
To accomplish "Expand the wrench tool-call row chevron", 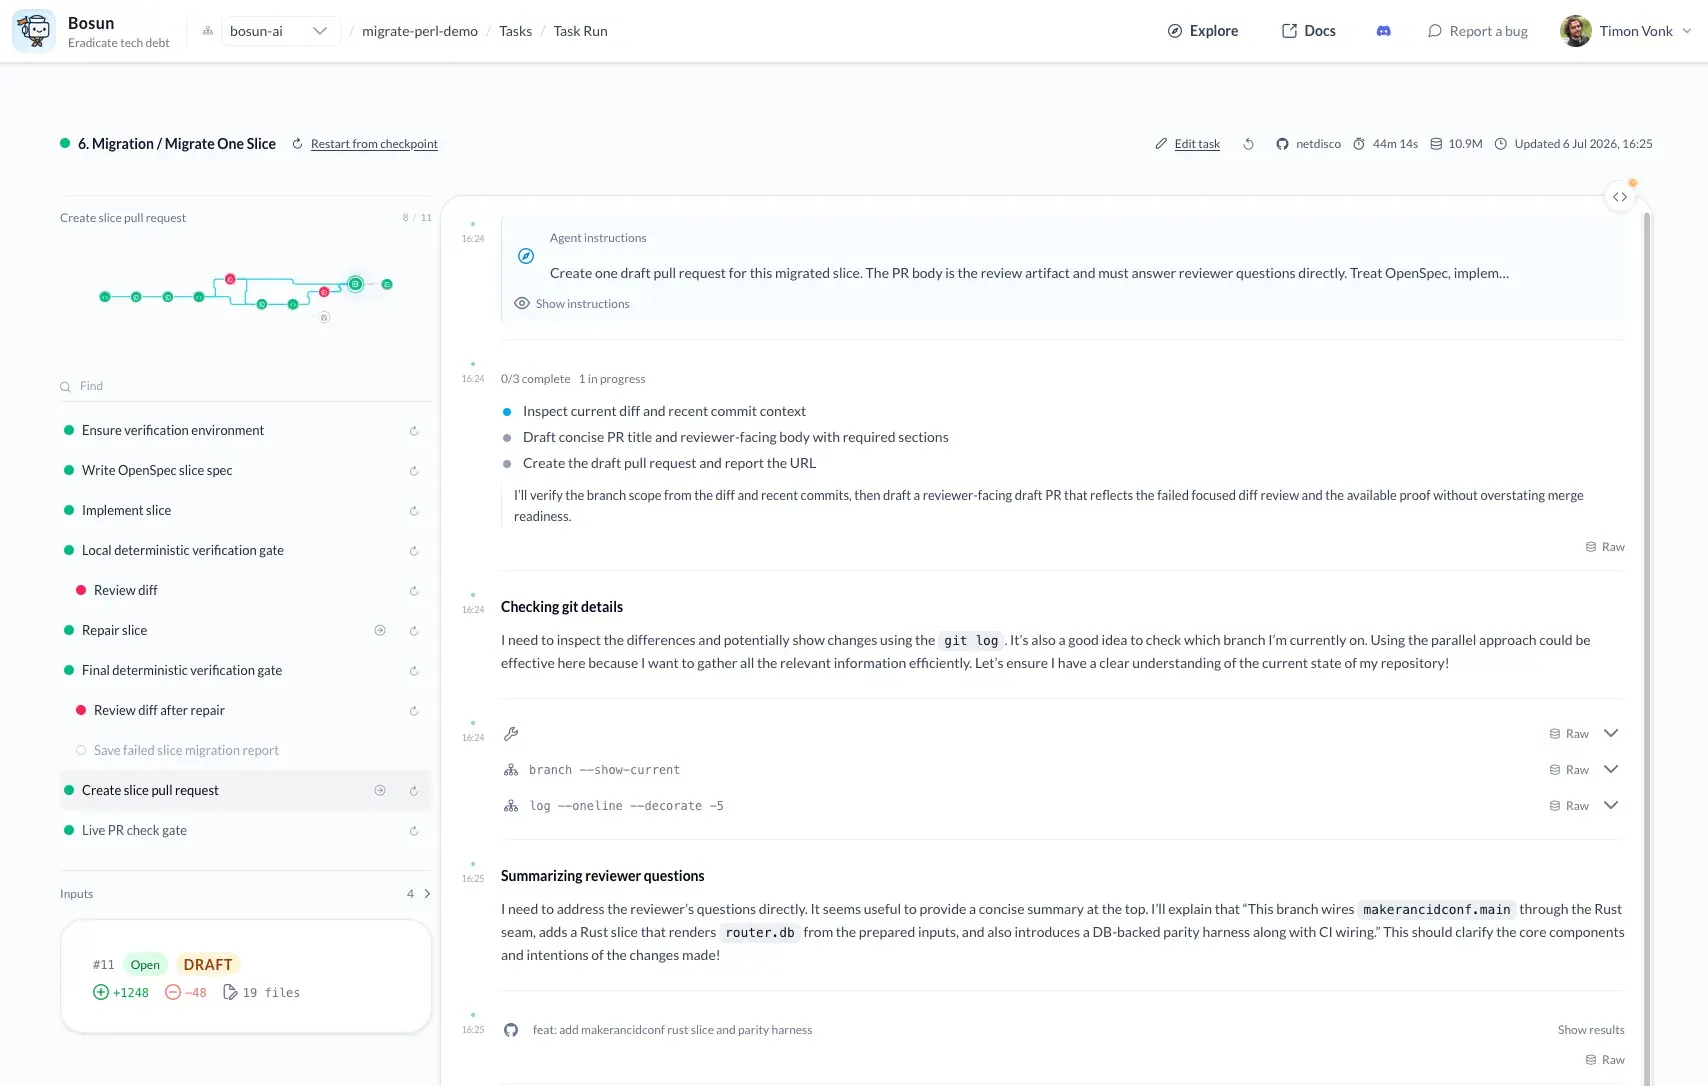I will coord(1611,733).
